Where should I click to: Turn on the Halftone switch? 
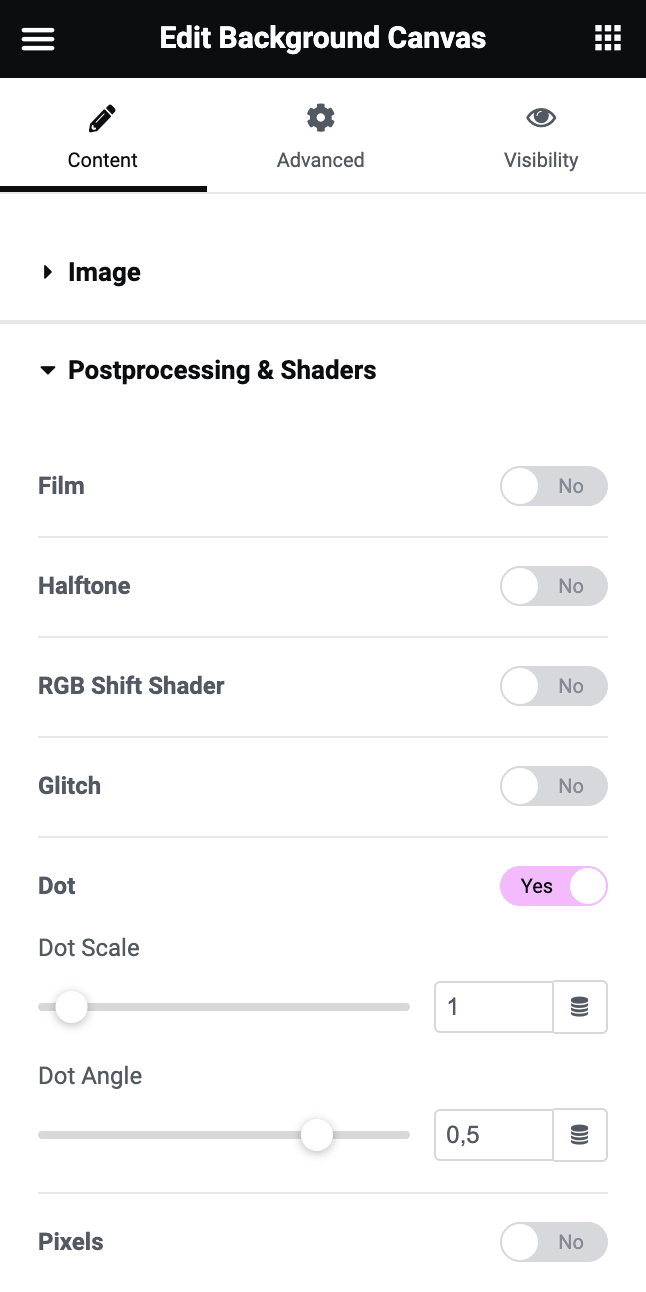[554, 586]
